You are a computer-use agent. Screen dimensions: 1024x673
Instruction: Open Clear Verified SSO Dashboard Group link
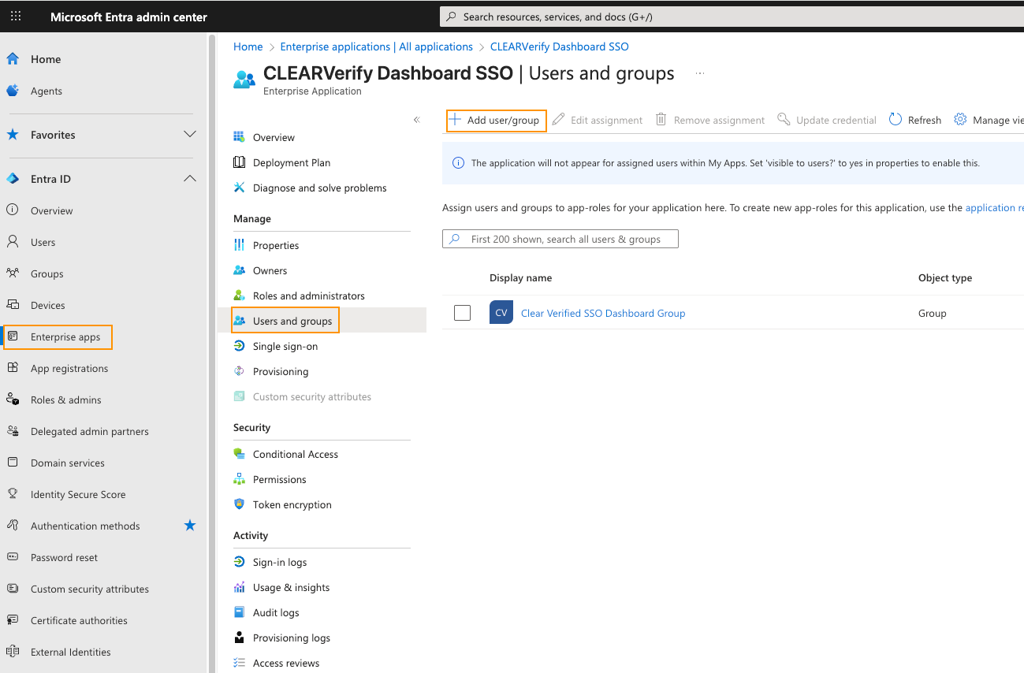click(x=603, y=313)
